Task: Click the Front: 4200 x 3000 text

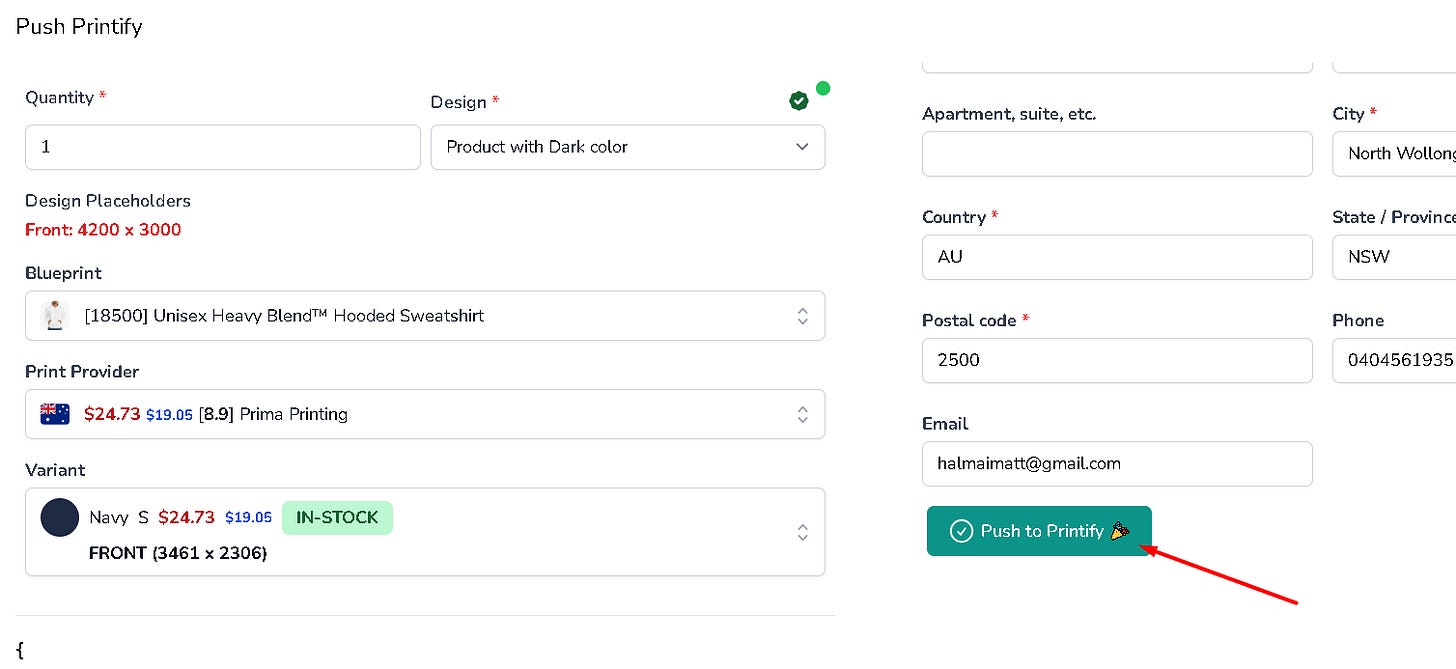Action: tap(103, 230)
